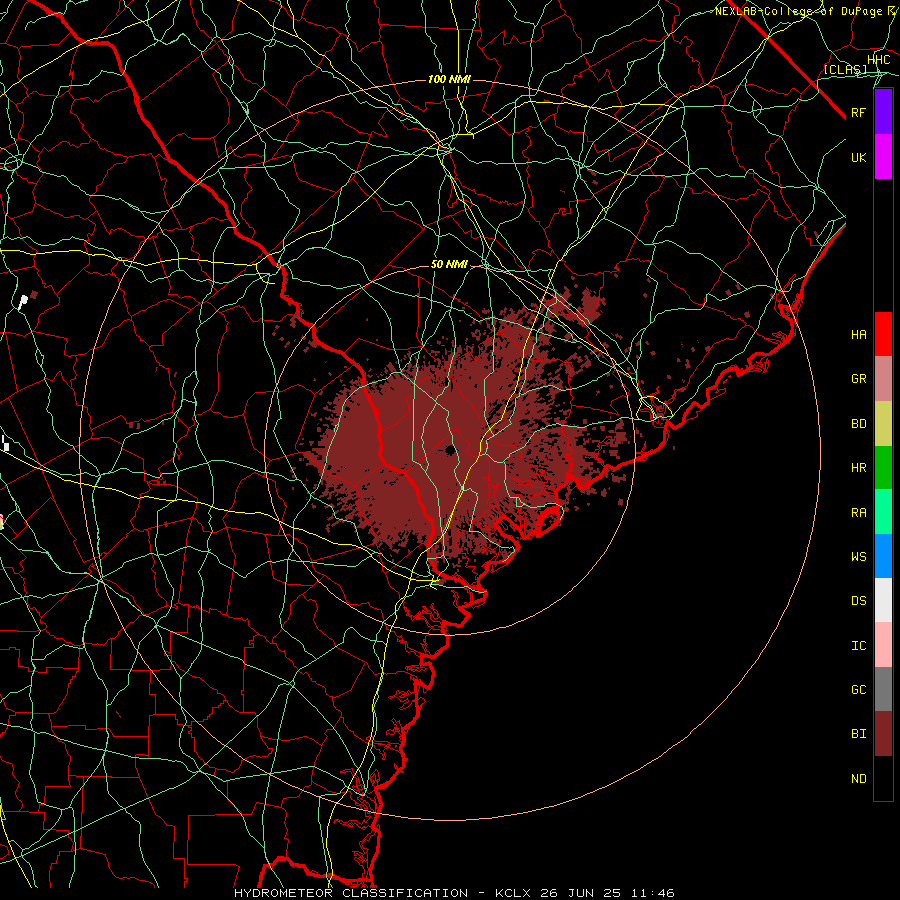The height and width of the screenshot is (900, 900).
Task: Click the GR legend label
Action: coord(858,379)
